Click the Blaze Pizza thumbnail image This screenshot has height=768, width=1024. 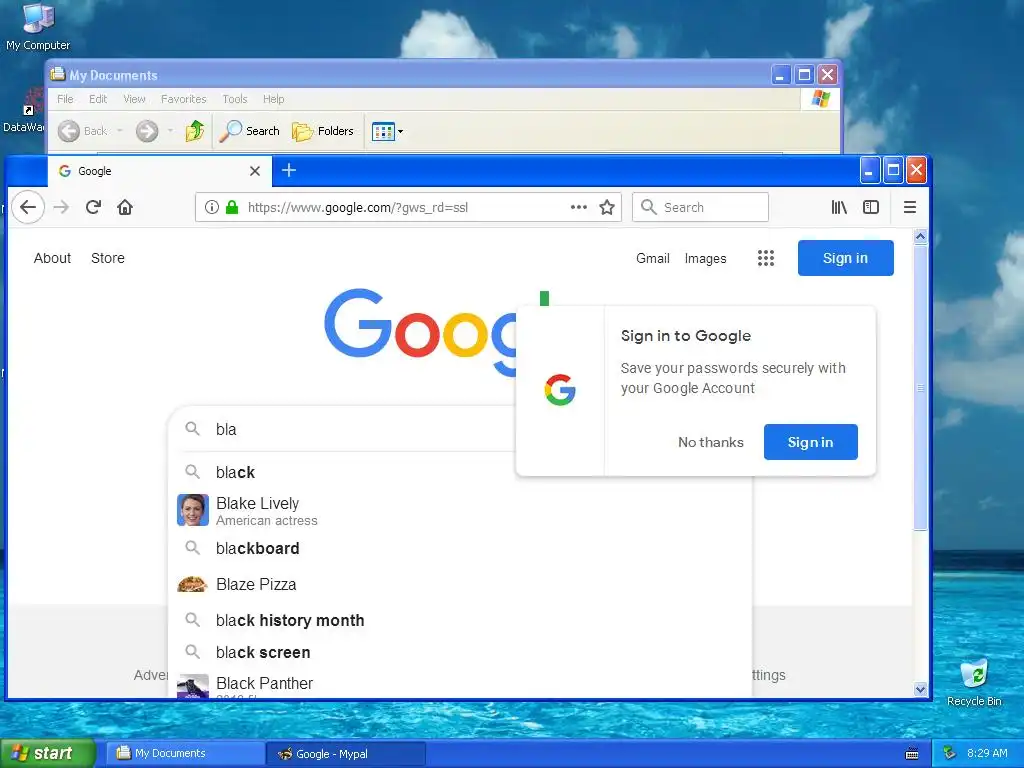193,584
